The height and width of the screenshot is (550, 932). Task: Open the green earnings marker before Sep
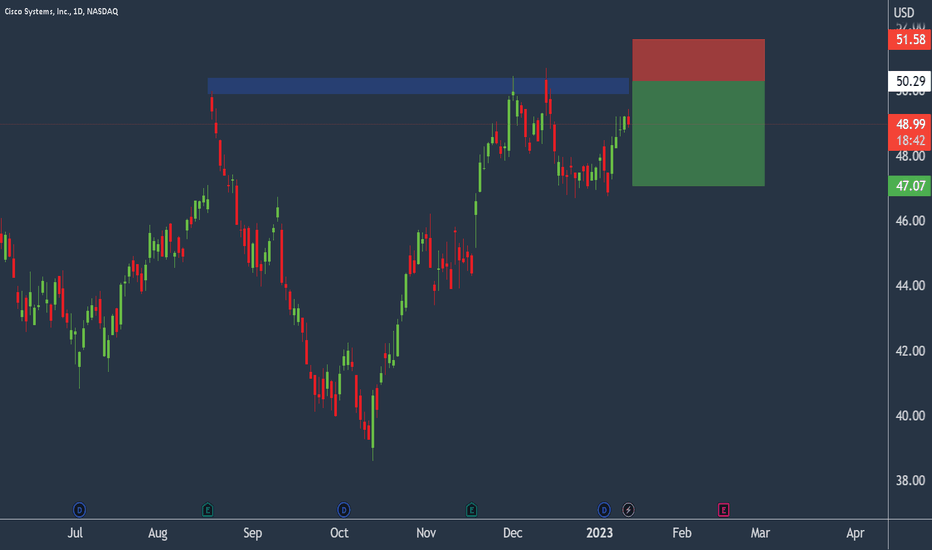207,510
